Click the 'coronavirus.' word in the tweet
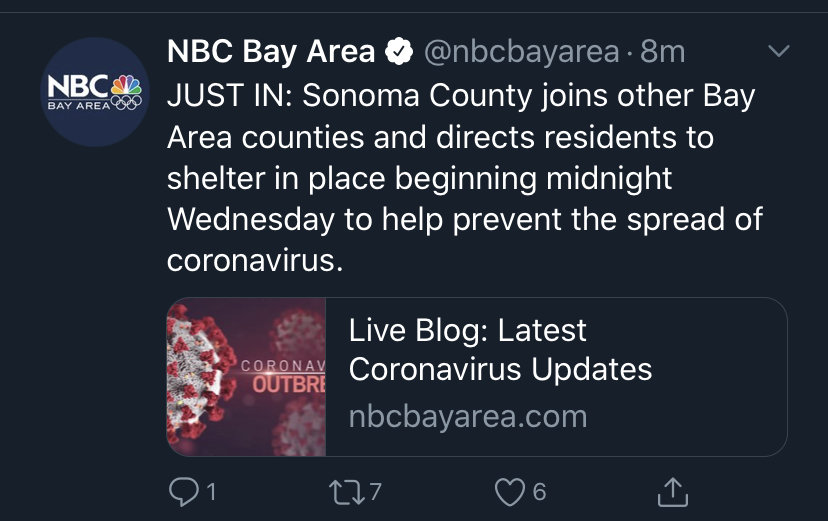Image resolution: width=828 pixels, height=521 pixels. 255,260
